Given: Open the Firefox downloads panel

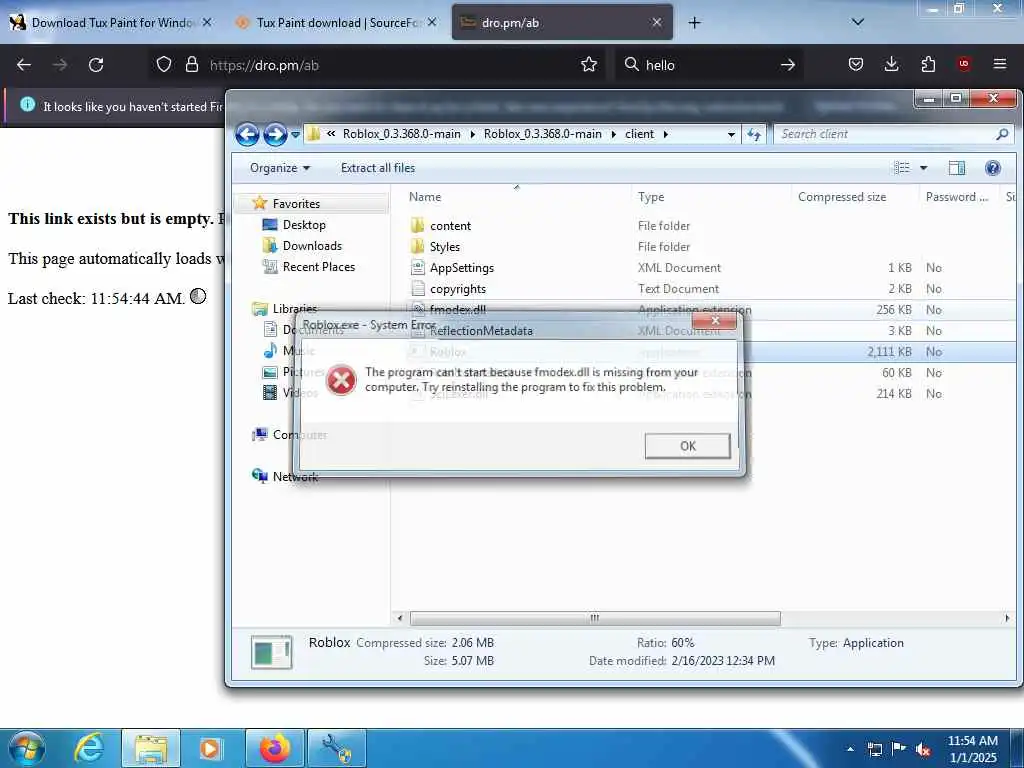Looking at the screenshot, I should [x=891, y=65].
